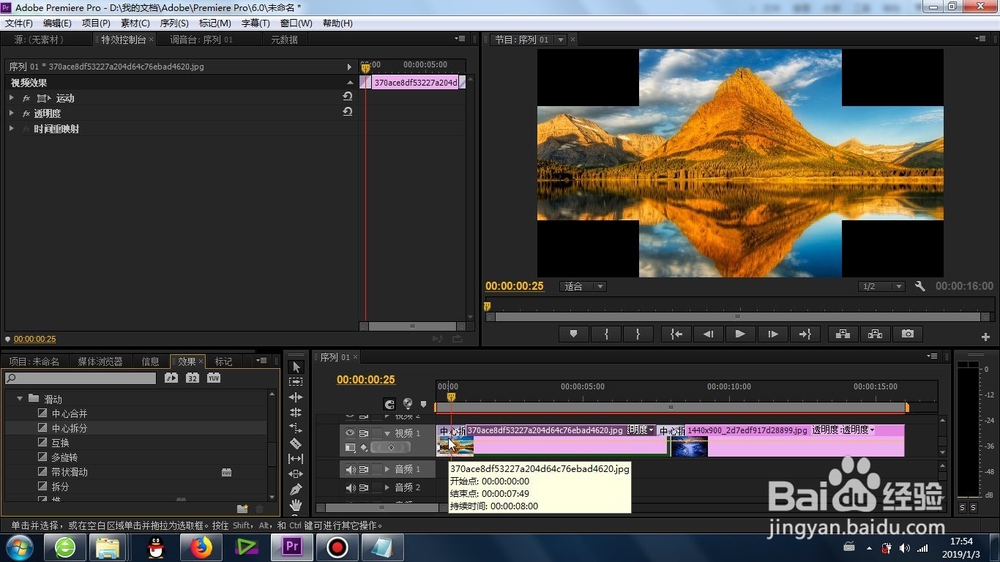Image resolution: width=1000 pixels, height=562 pixels.
Task: Step forward one frame
Action: point(772,334)
